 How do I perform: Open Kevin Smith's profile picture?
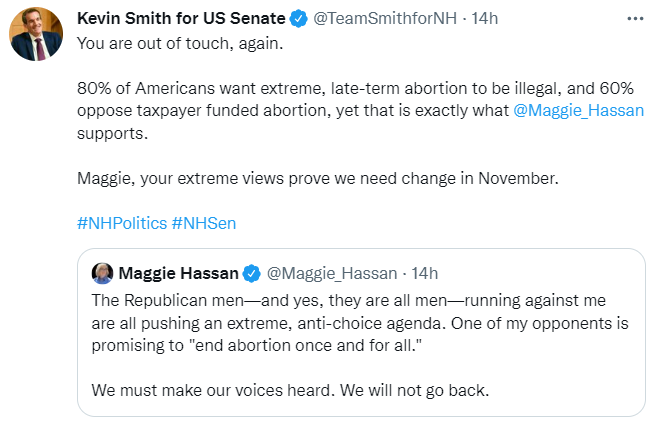point(37,37)
